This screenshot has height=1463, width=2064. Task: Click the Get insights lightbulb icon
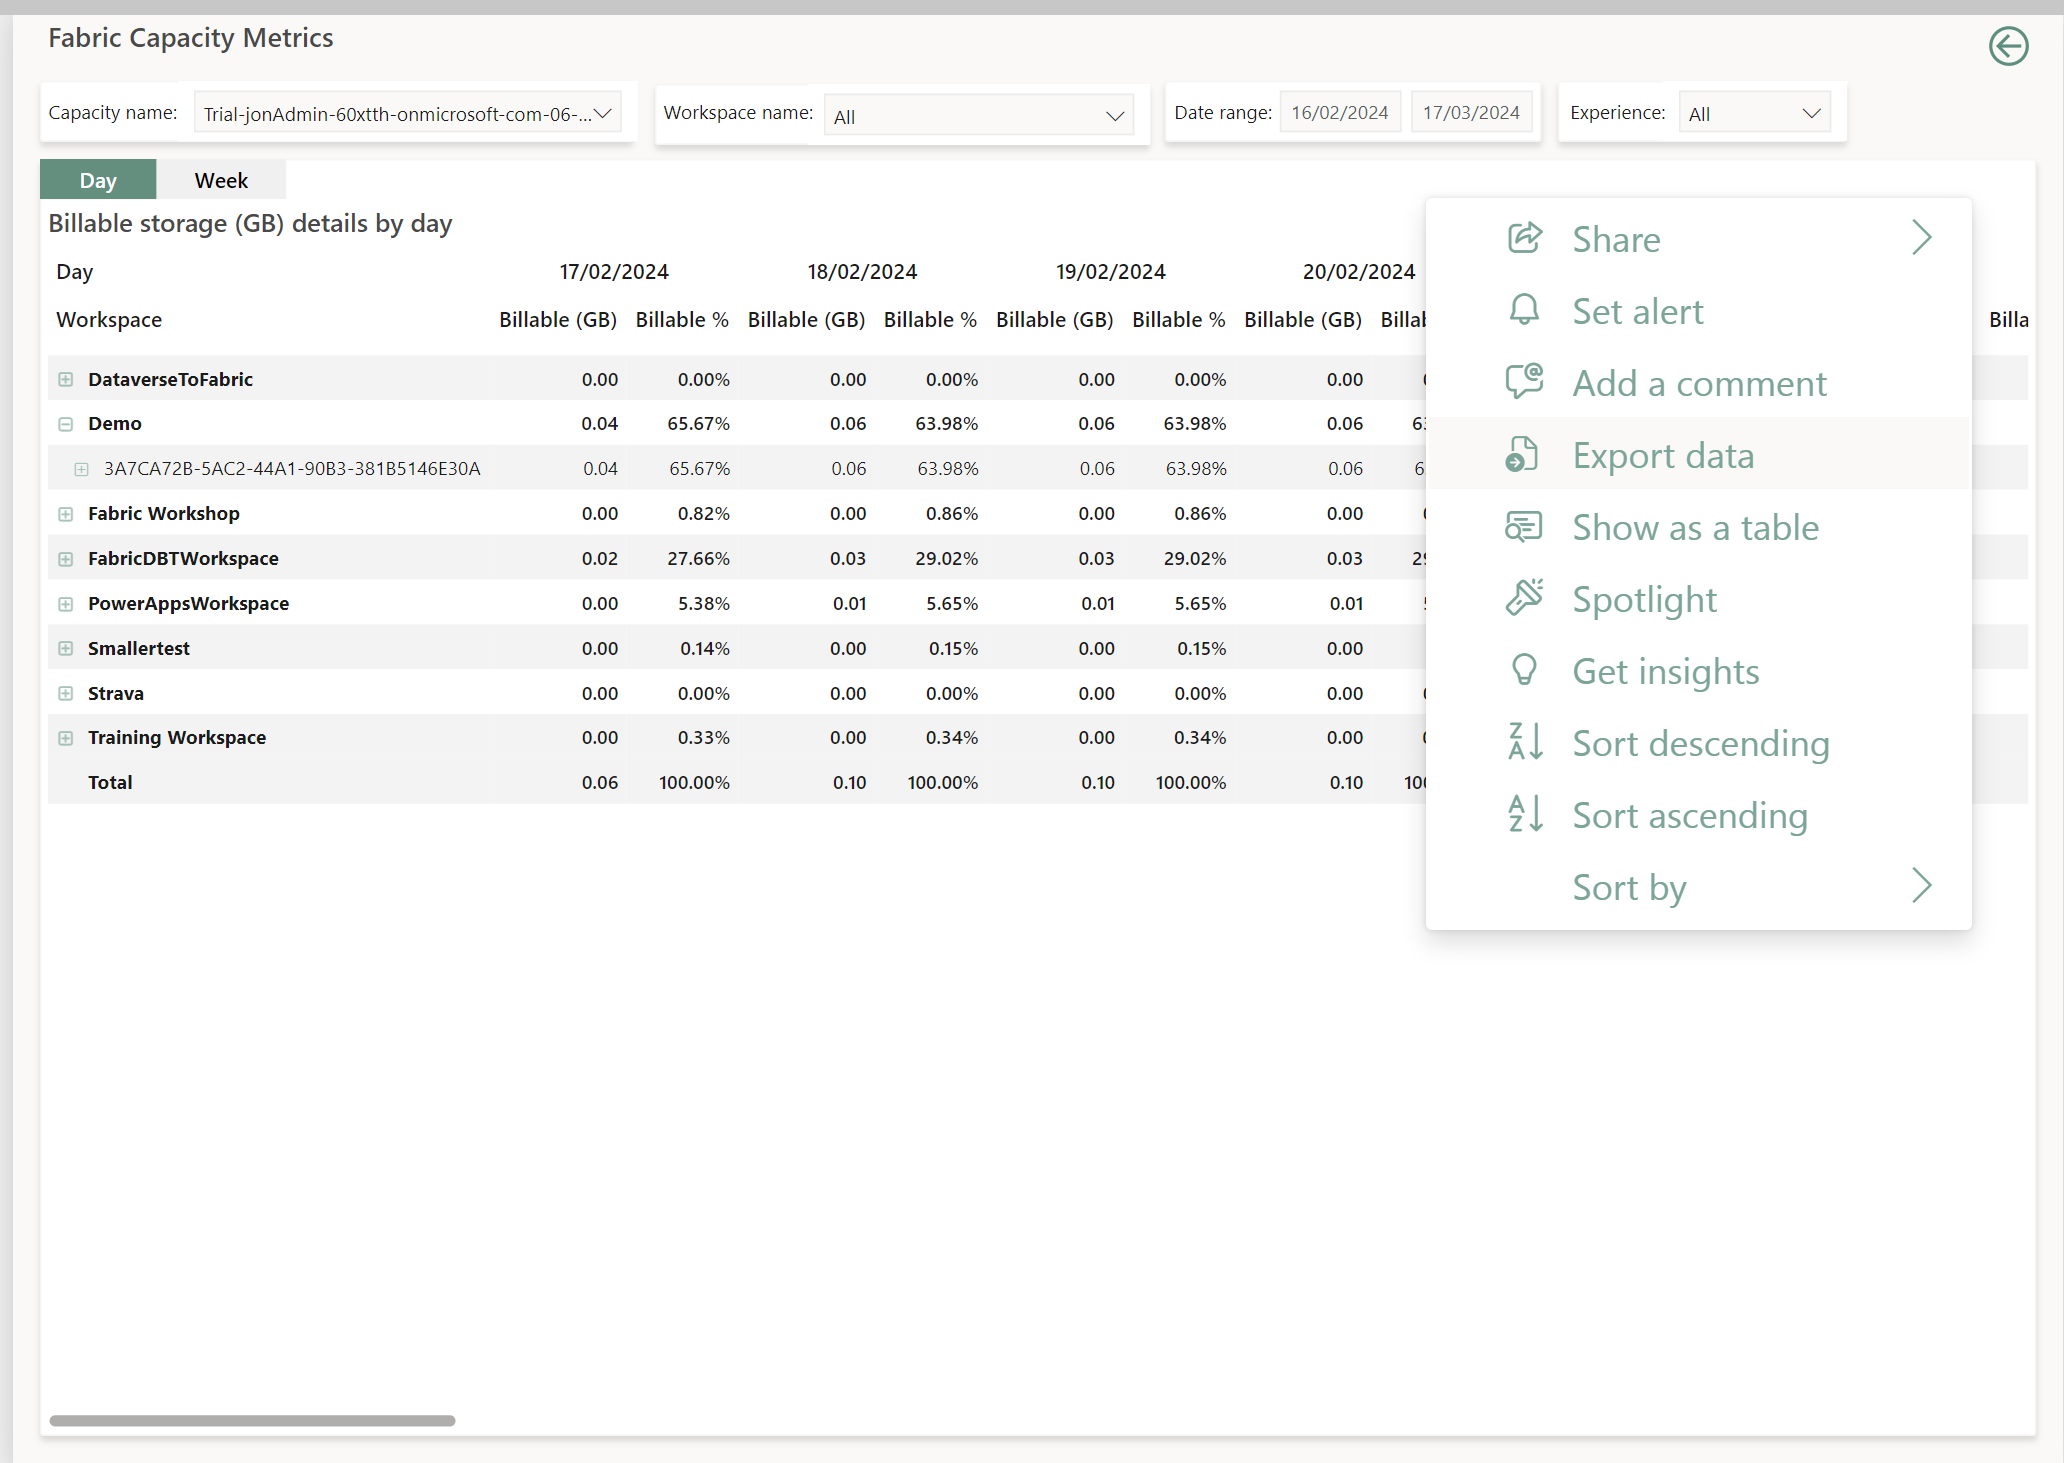[1524, 670]
